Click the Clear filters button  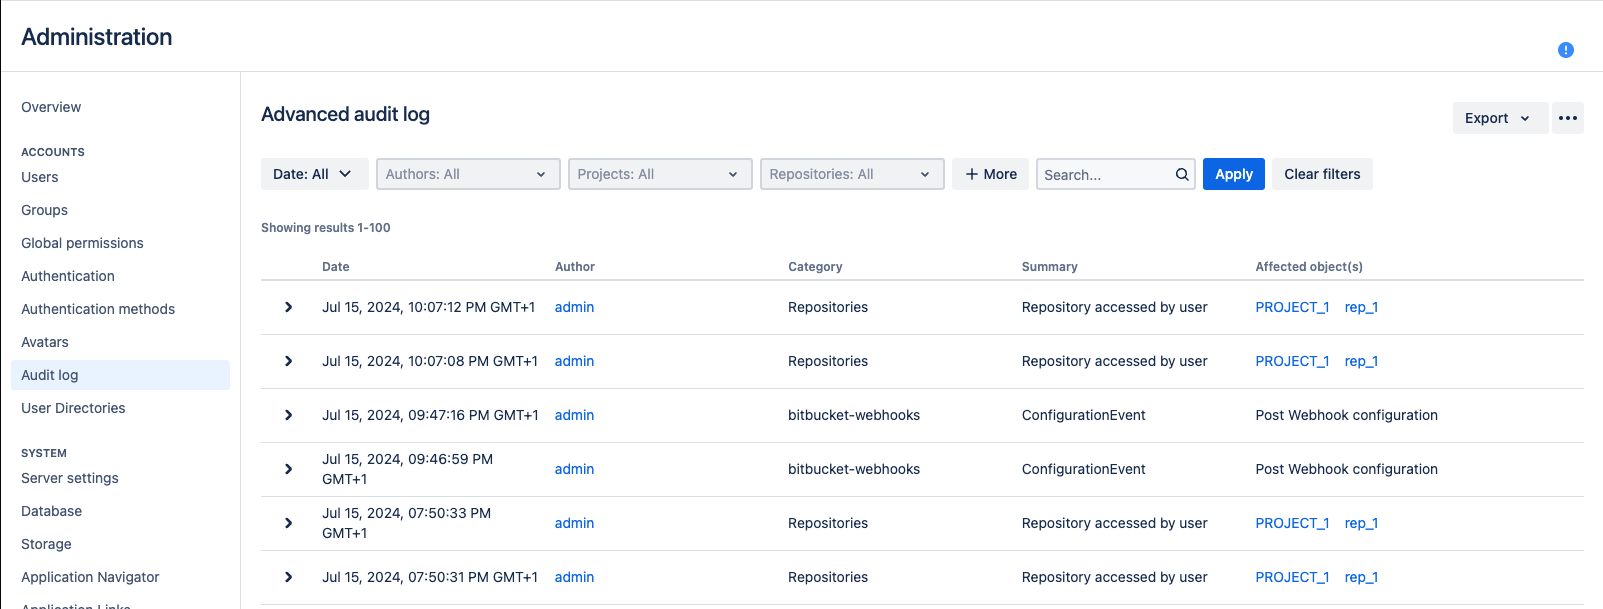point(1321,174)
